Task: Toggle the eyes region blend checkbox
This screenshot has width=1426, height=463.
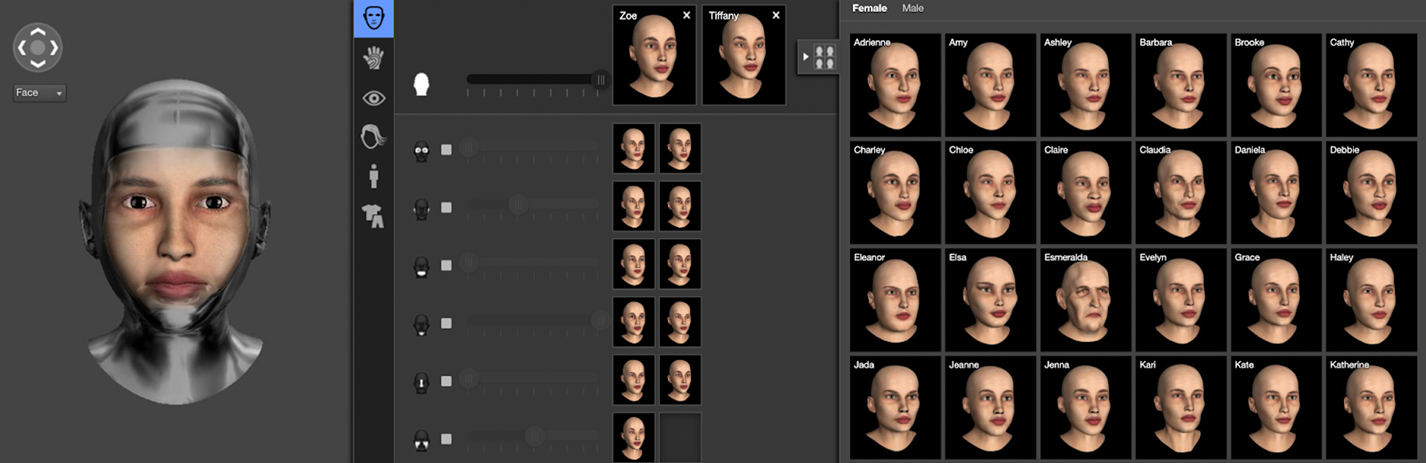Action: point(446,149)
